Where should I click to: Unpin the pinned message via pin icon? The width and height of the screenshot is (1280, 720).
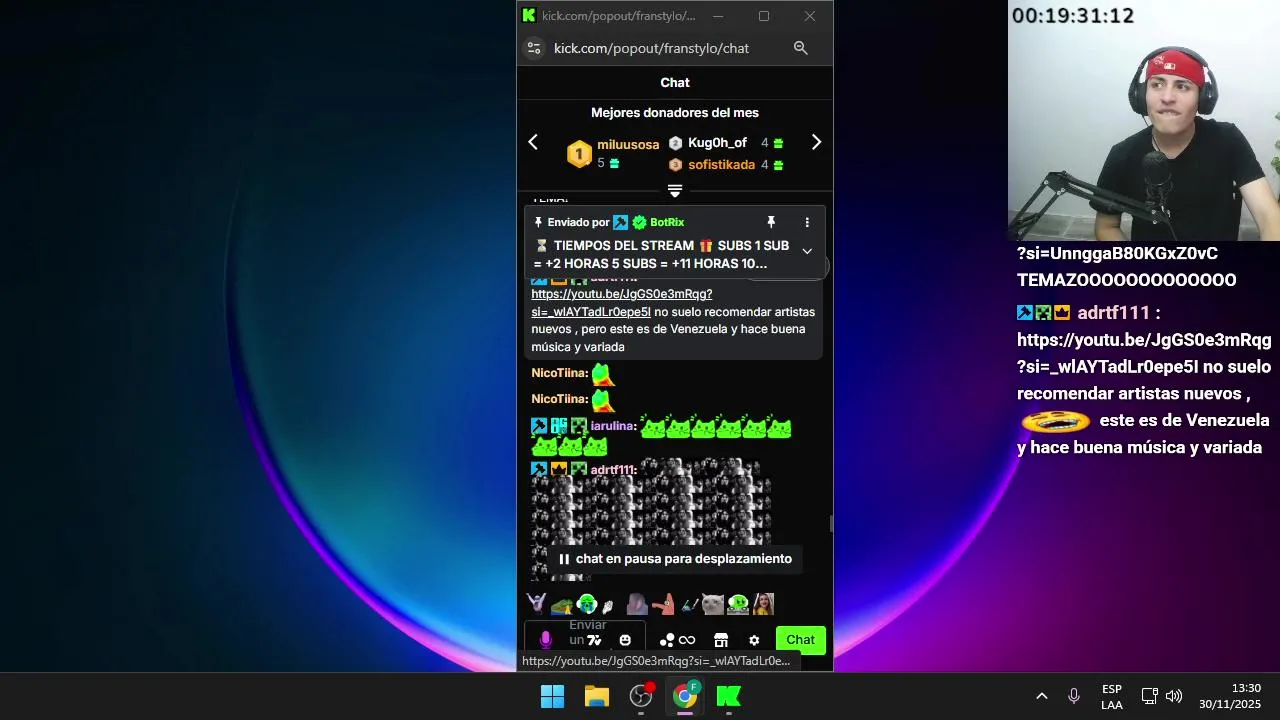[771, 222]
